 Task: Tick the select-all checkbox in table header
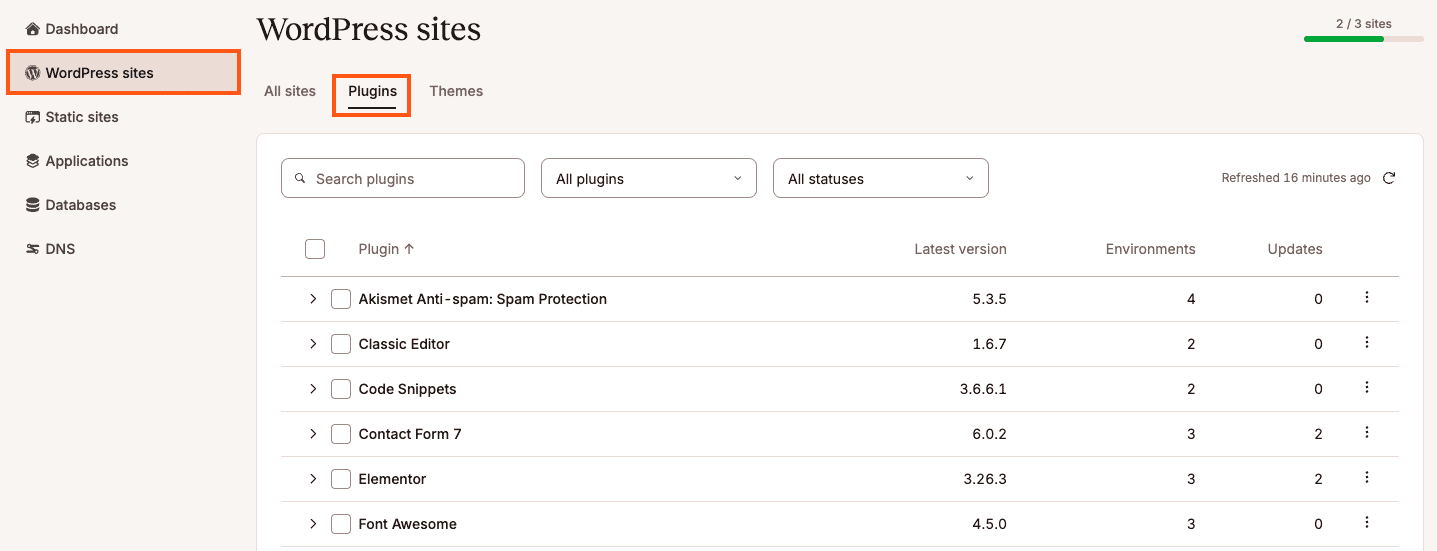315,249
